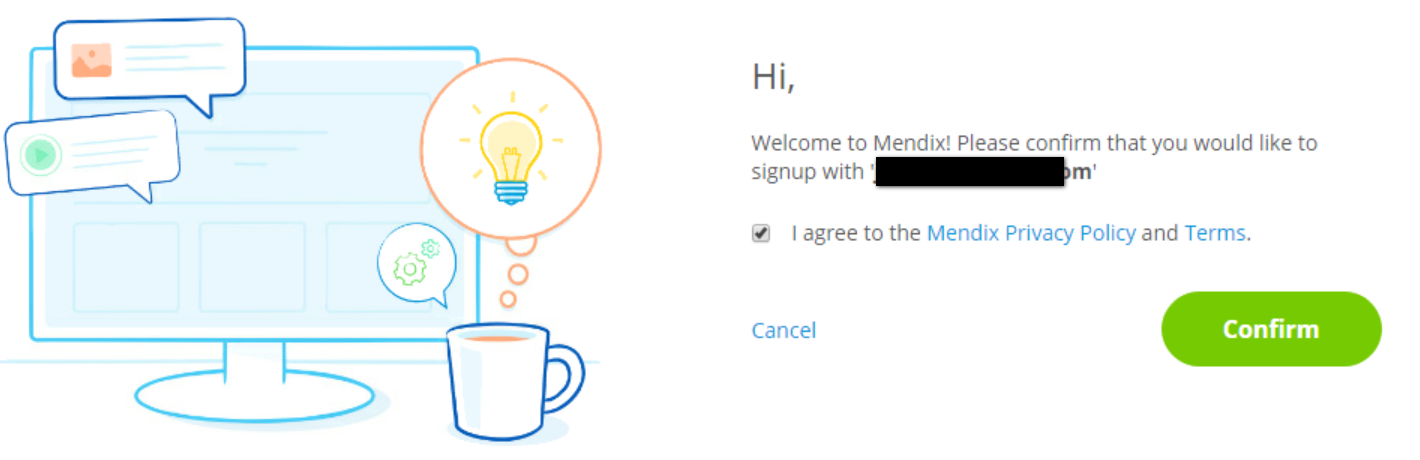The image size is (1420, 460).
Task: Click the green gears icon
Action: (417, 263)
